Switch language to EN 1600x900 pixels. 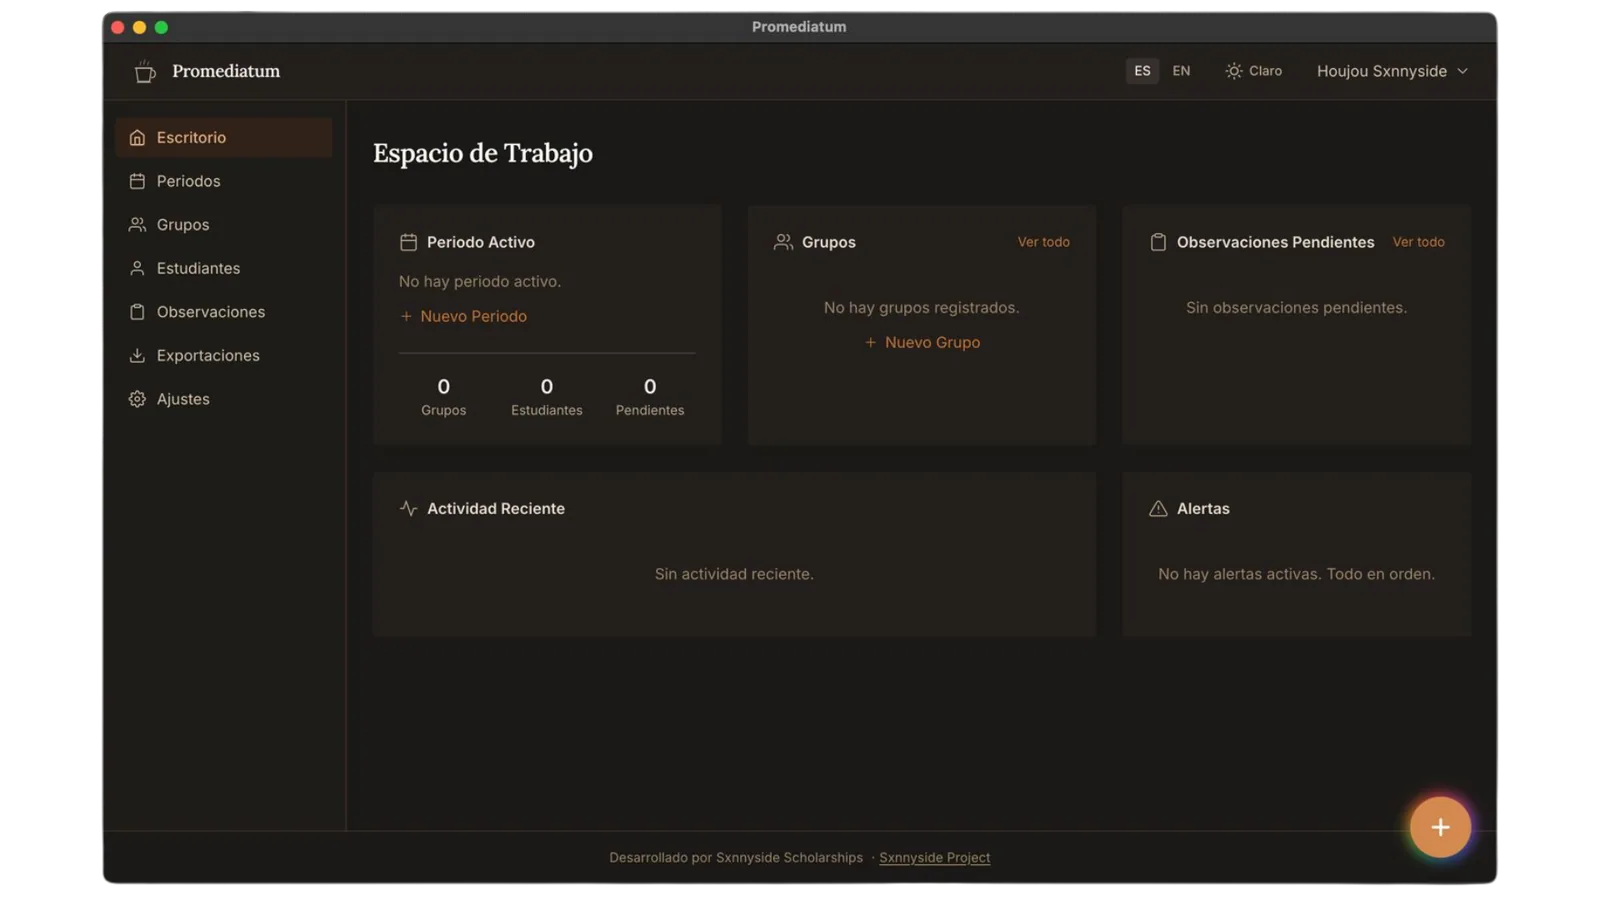pyautogui.click(x=1181, y=71)
